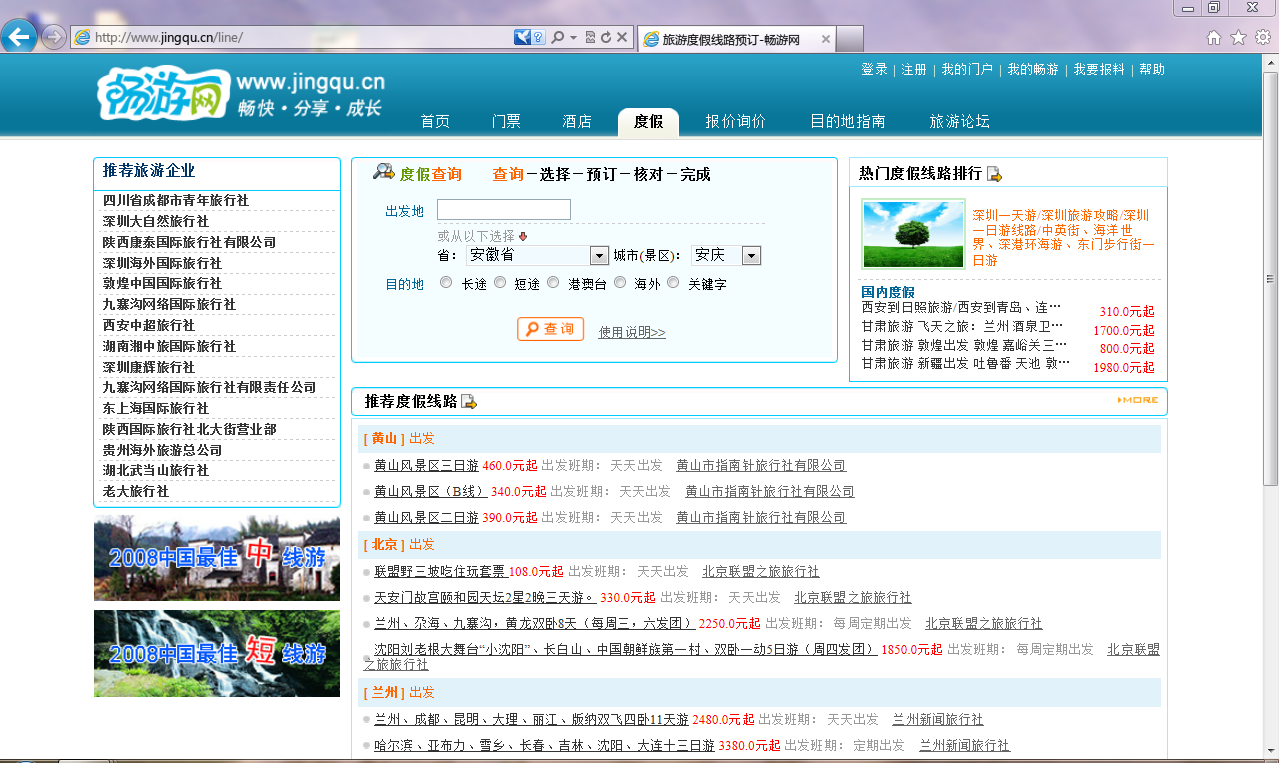Click the green tree thumbnail in 热门度假线路排行
The width and height of the screenshot is (1279, 763).
[x=913, y=233]
